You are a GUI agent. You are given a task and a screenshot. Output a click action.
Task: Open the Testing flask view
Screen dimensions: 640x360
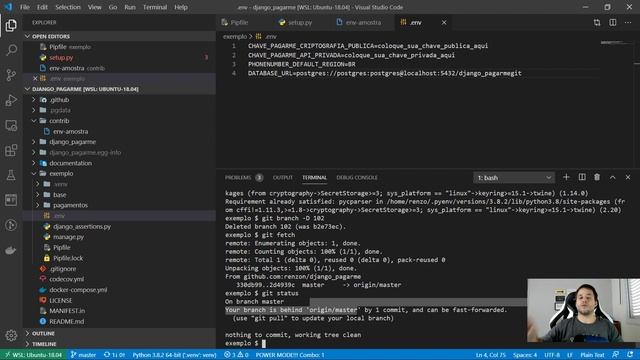11,176
